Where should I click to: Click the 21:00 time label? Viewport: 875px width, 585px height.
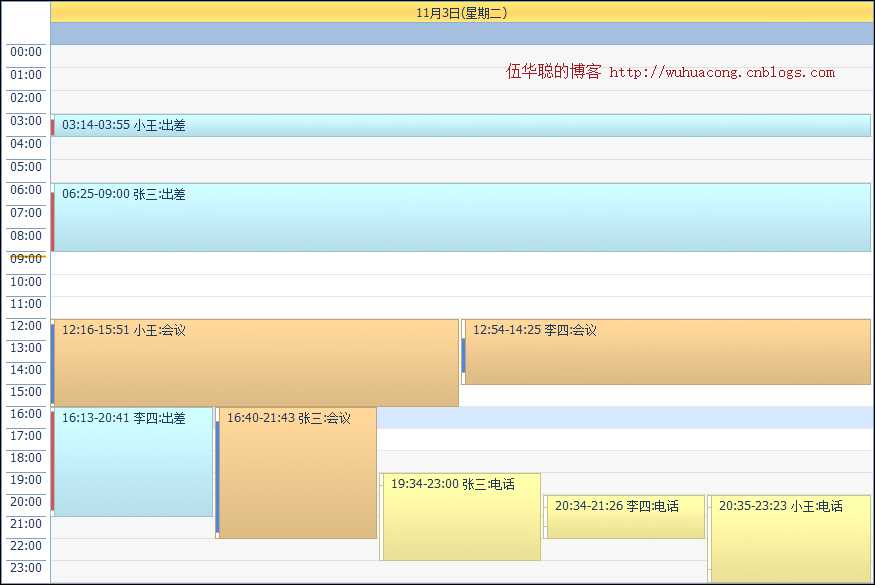[26, 524]
